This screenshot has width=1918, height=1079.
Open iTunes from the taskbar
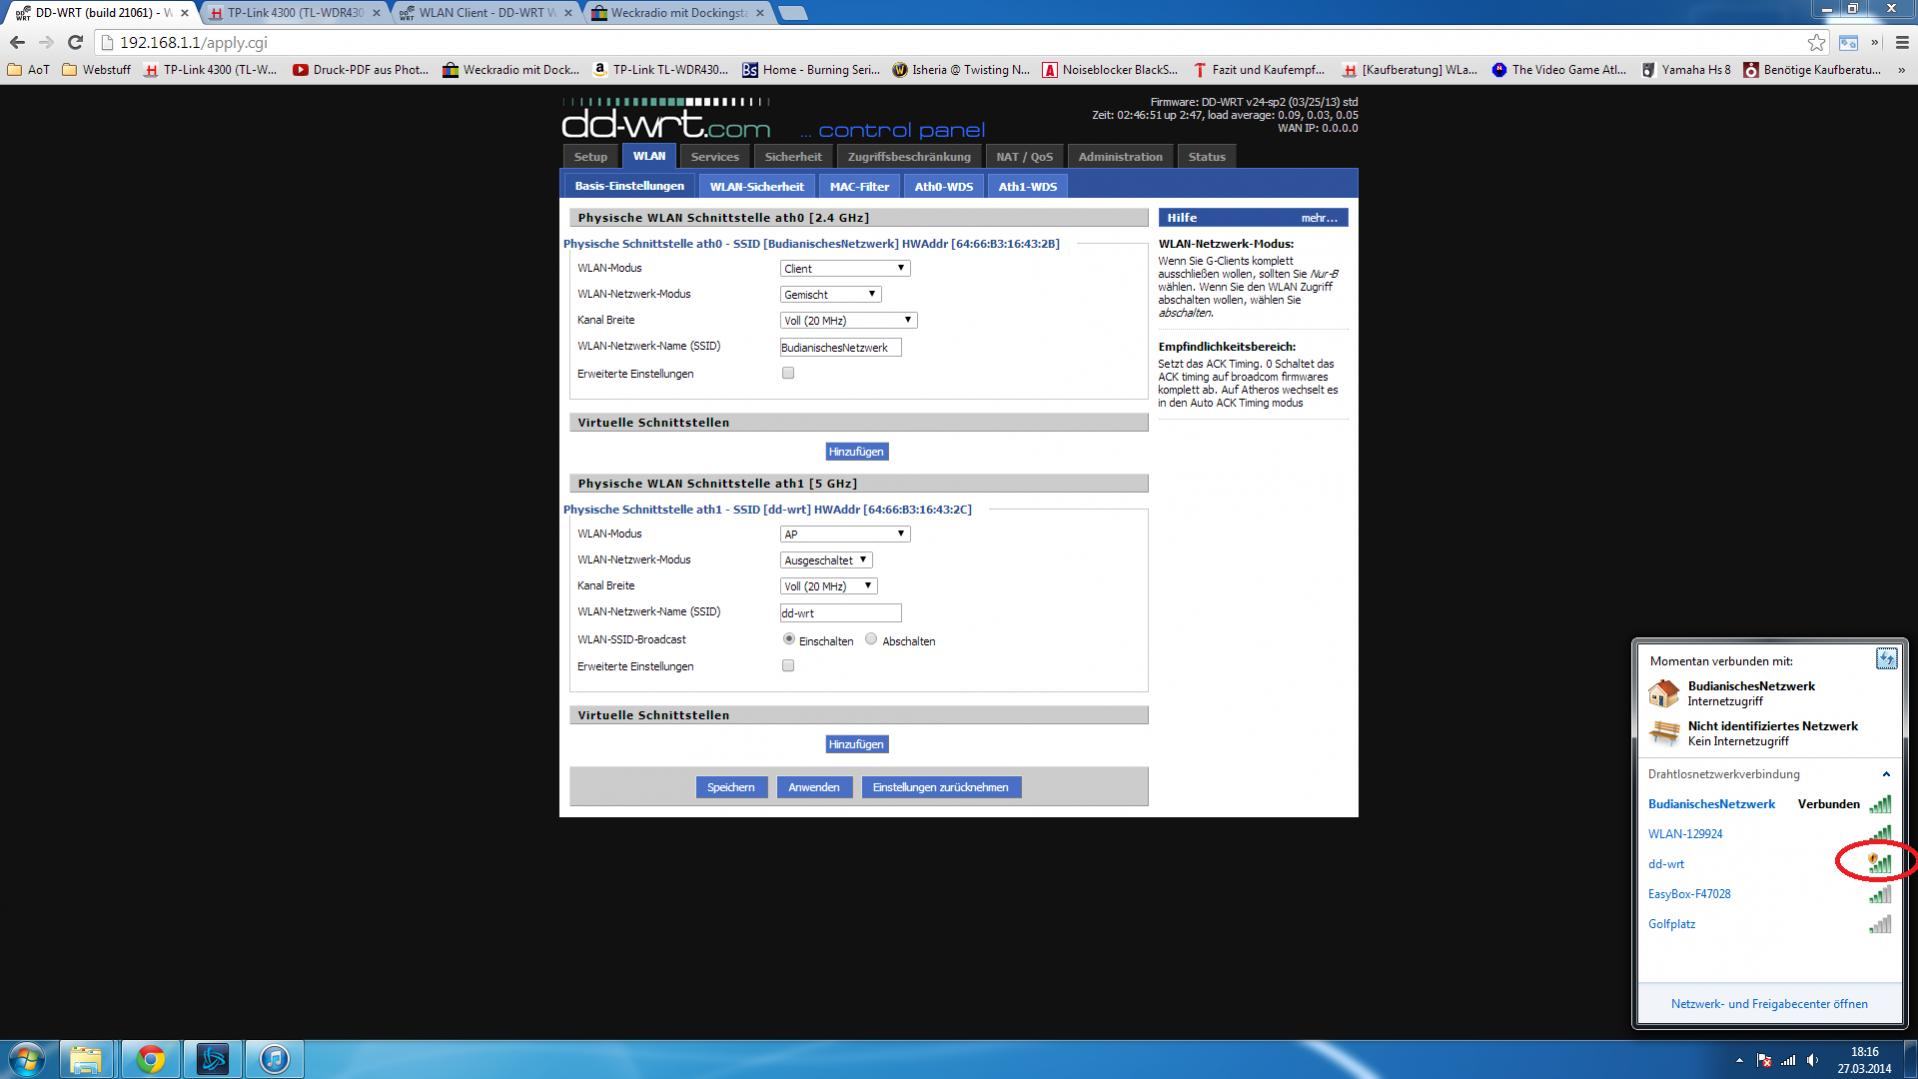click(x=274, y=1058)
